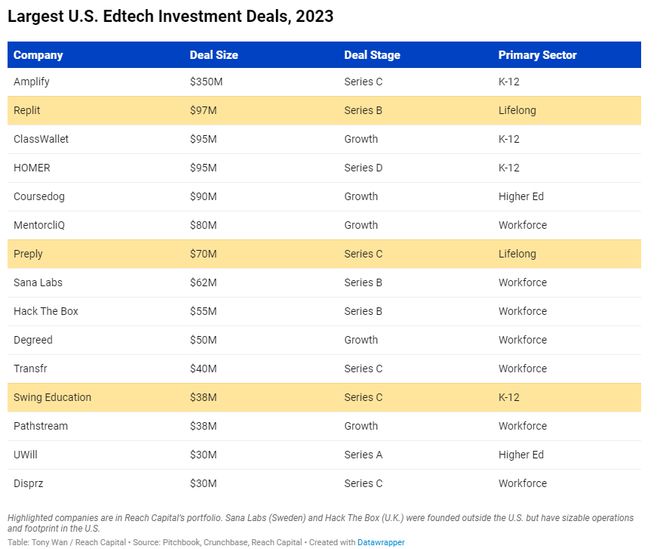This screenshot has height=549, width=660.
Task: Select the highlighted Preply company cell
Action: [28, 254]
